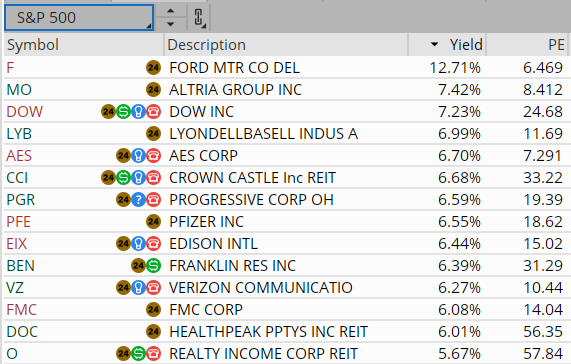Click the 24 icon in VZ row

[123, 288]
